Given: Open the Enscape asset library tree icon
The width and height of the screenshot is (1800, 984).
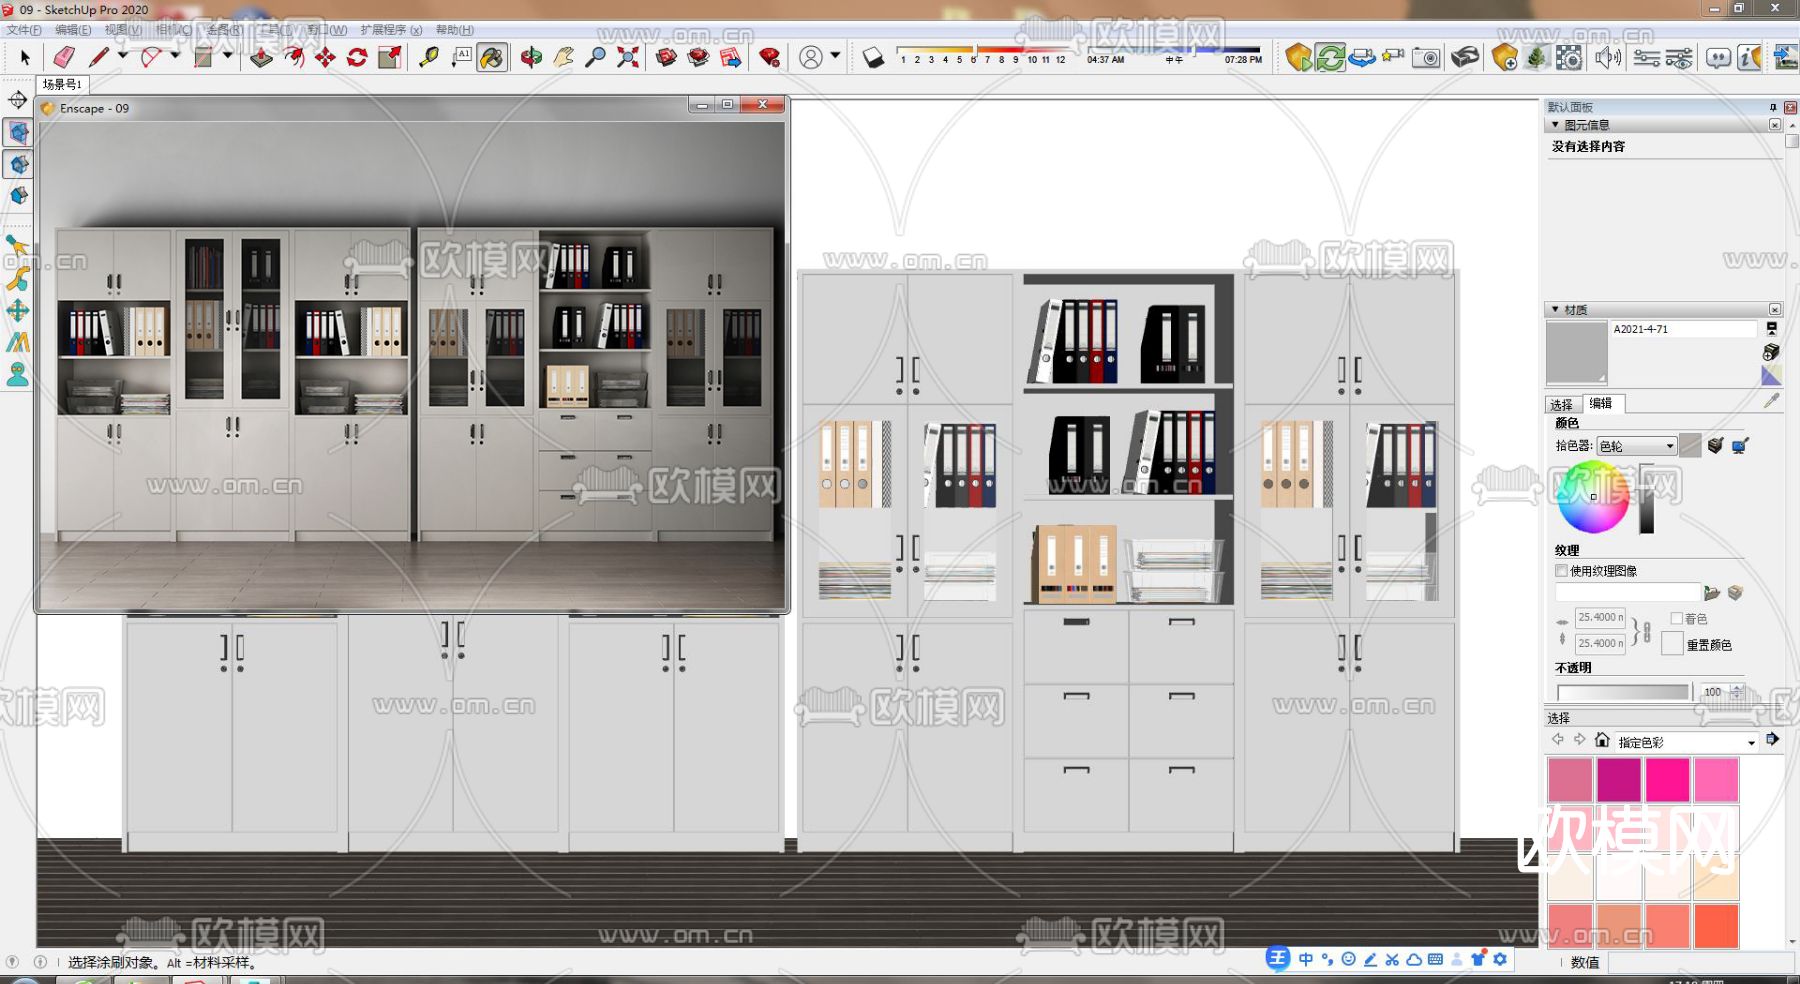Looking at the screenshot, I should 1536,57.
